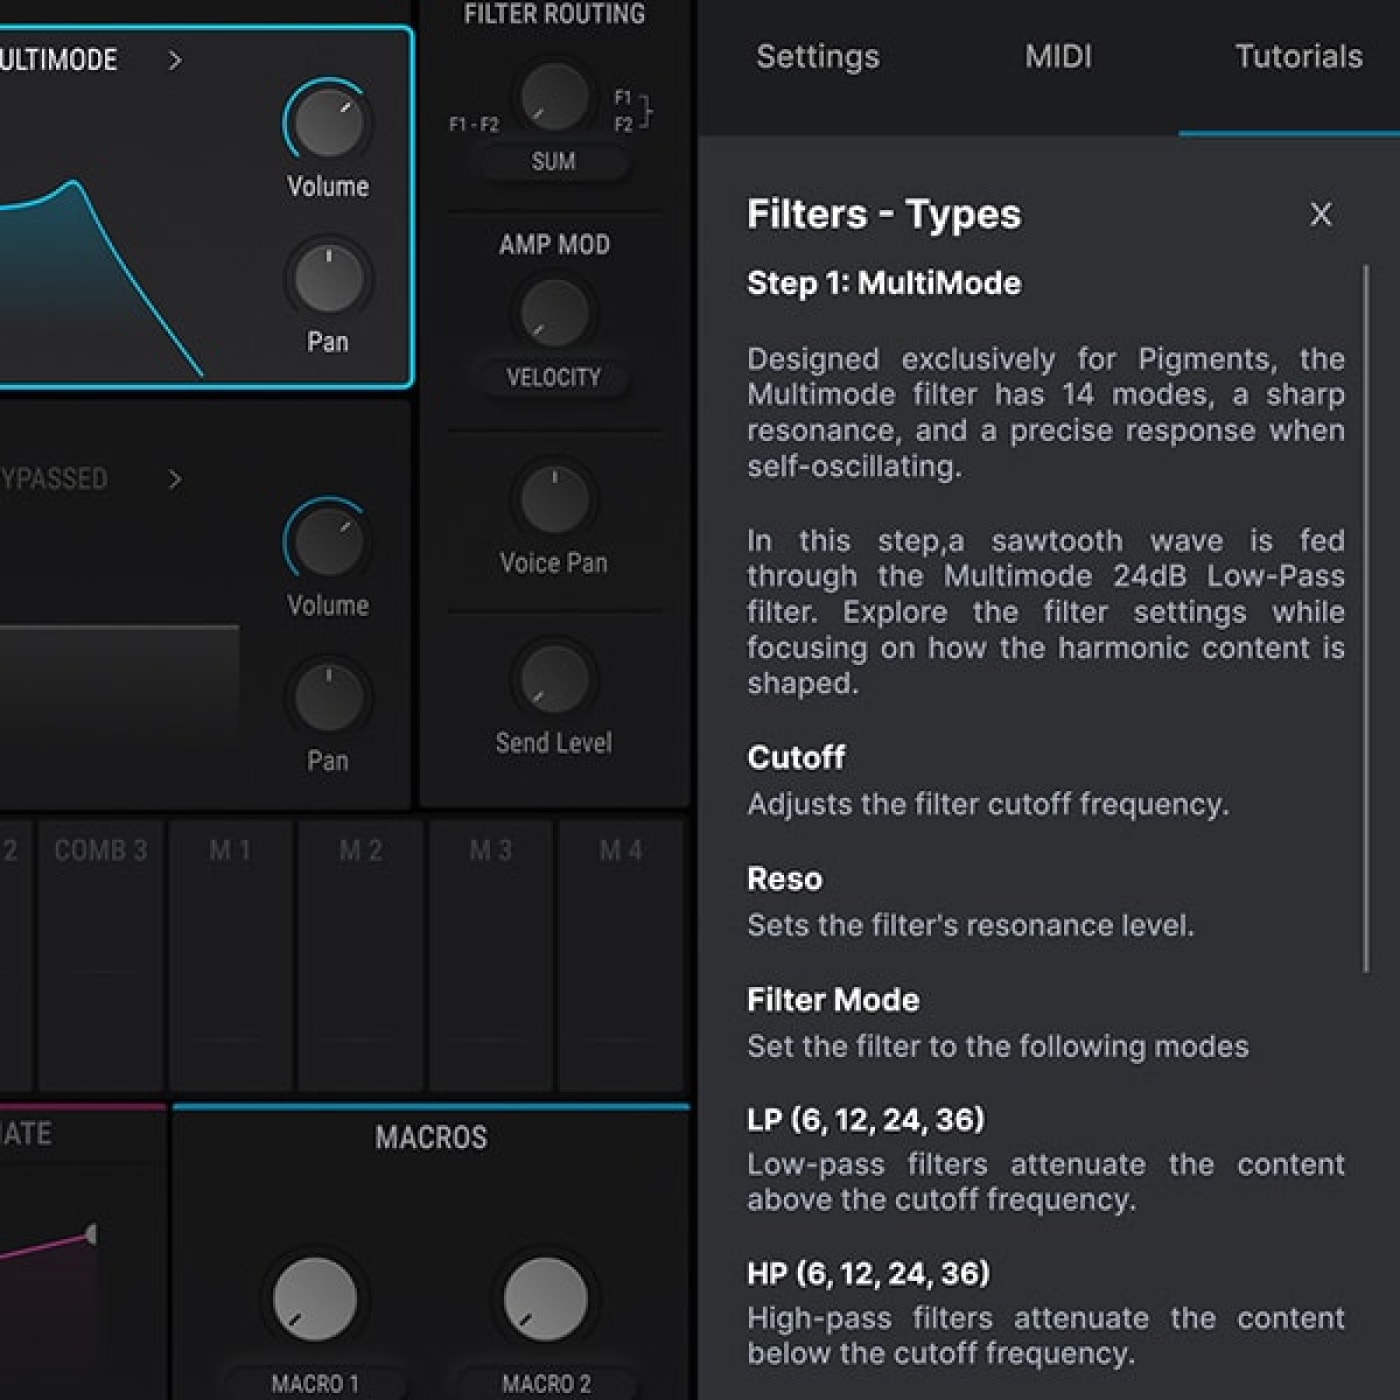Click the Multimode filter Pan knob
Screen dimensions: 1400x1400
click(x=328, y=279)
